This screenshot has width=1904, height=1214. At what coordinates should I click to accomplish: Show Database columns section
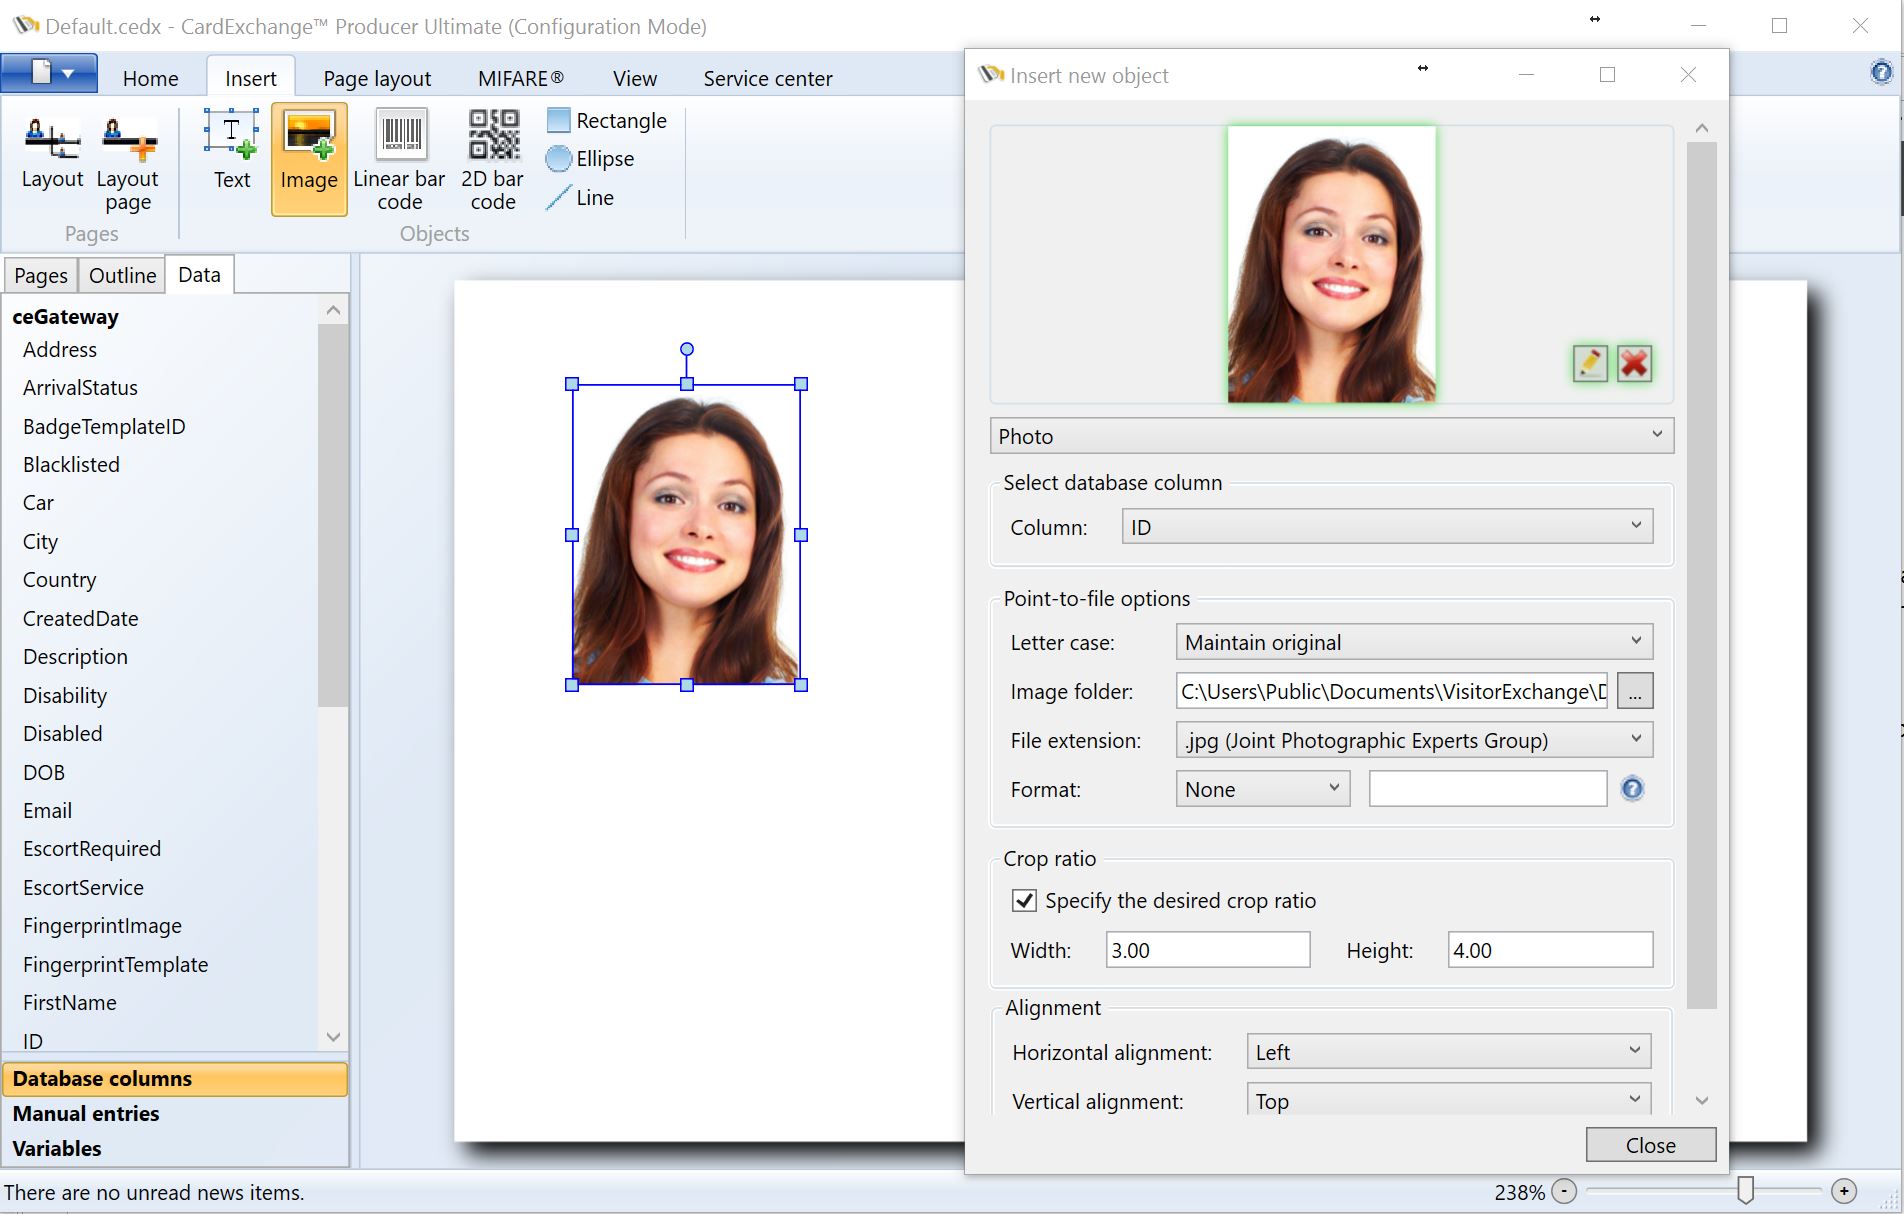coord(175,1078)
